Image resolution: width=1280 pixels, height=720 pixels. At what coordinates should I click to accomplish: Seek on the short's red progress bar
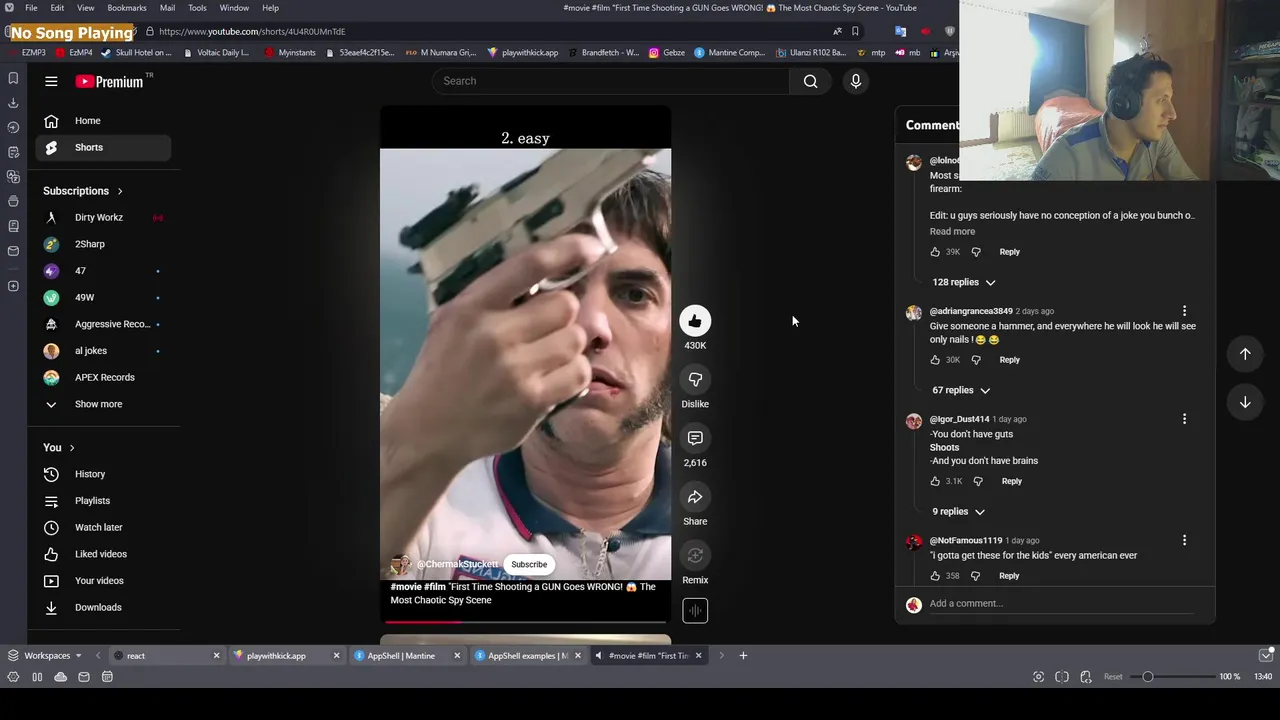pyautogui.click(x=525, y=622)
